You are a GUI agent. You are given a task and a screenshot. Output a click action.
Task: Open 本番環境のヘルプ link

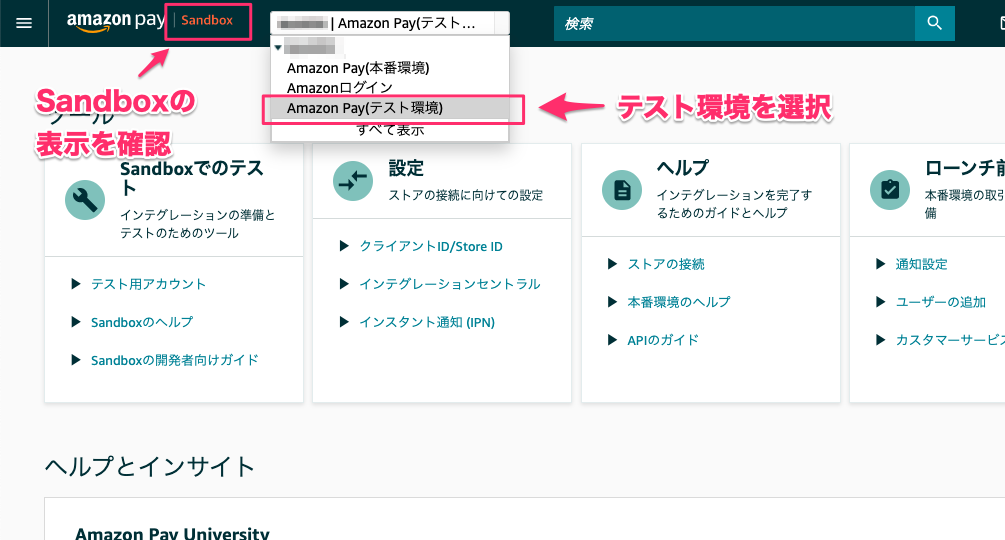[x=679, y=302]
